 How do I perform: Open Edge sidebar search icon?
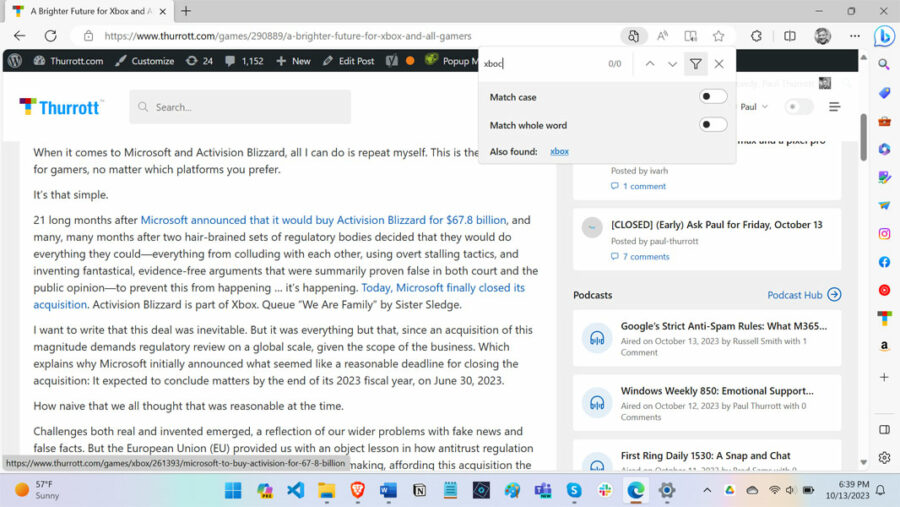[884, 64]
